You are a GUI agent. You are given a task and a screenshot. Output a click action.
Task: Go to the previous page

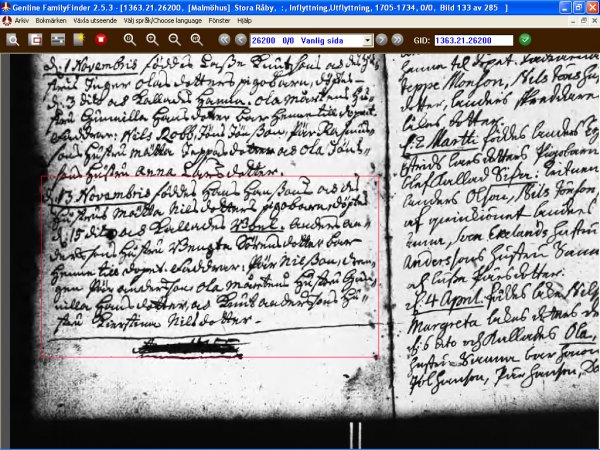[x=240, y=39]
